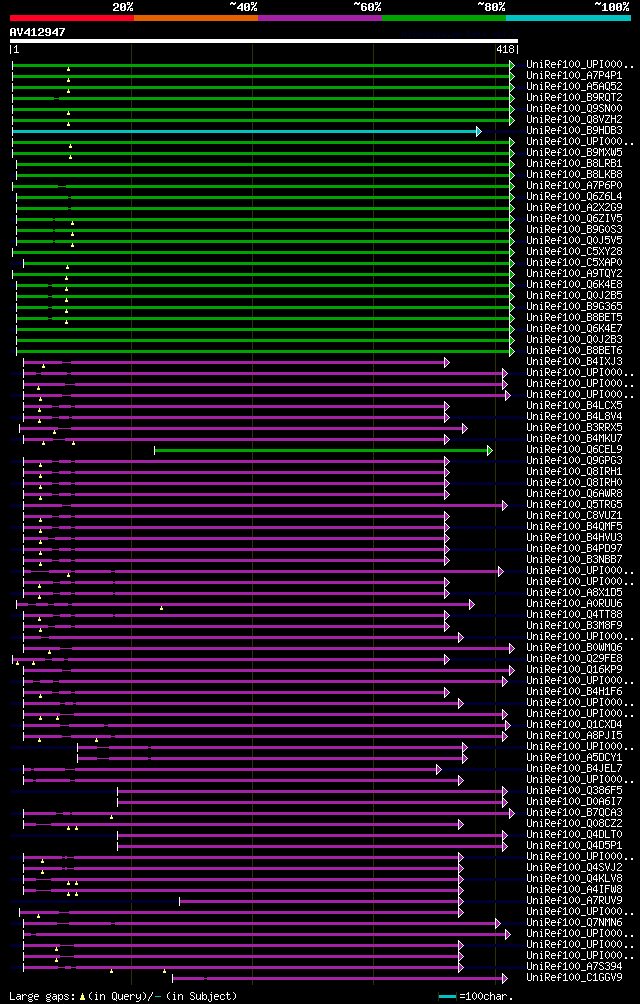Open the UniRef100_A5AQ52 hit label
The height and width of the screenshot is (1004, 640).
coord(574,86)
